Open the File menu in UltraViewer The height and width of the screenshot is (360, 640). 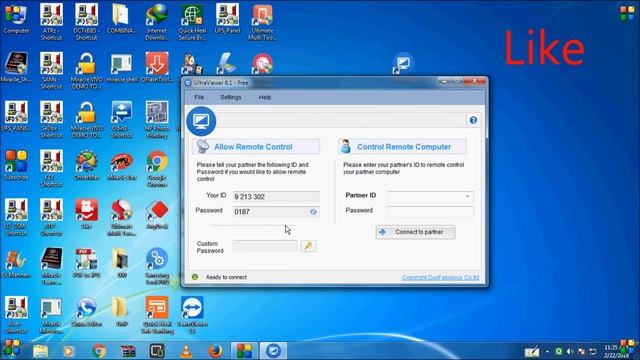(x=199, y=97)
